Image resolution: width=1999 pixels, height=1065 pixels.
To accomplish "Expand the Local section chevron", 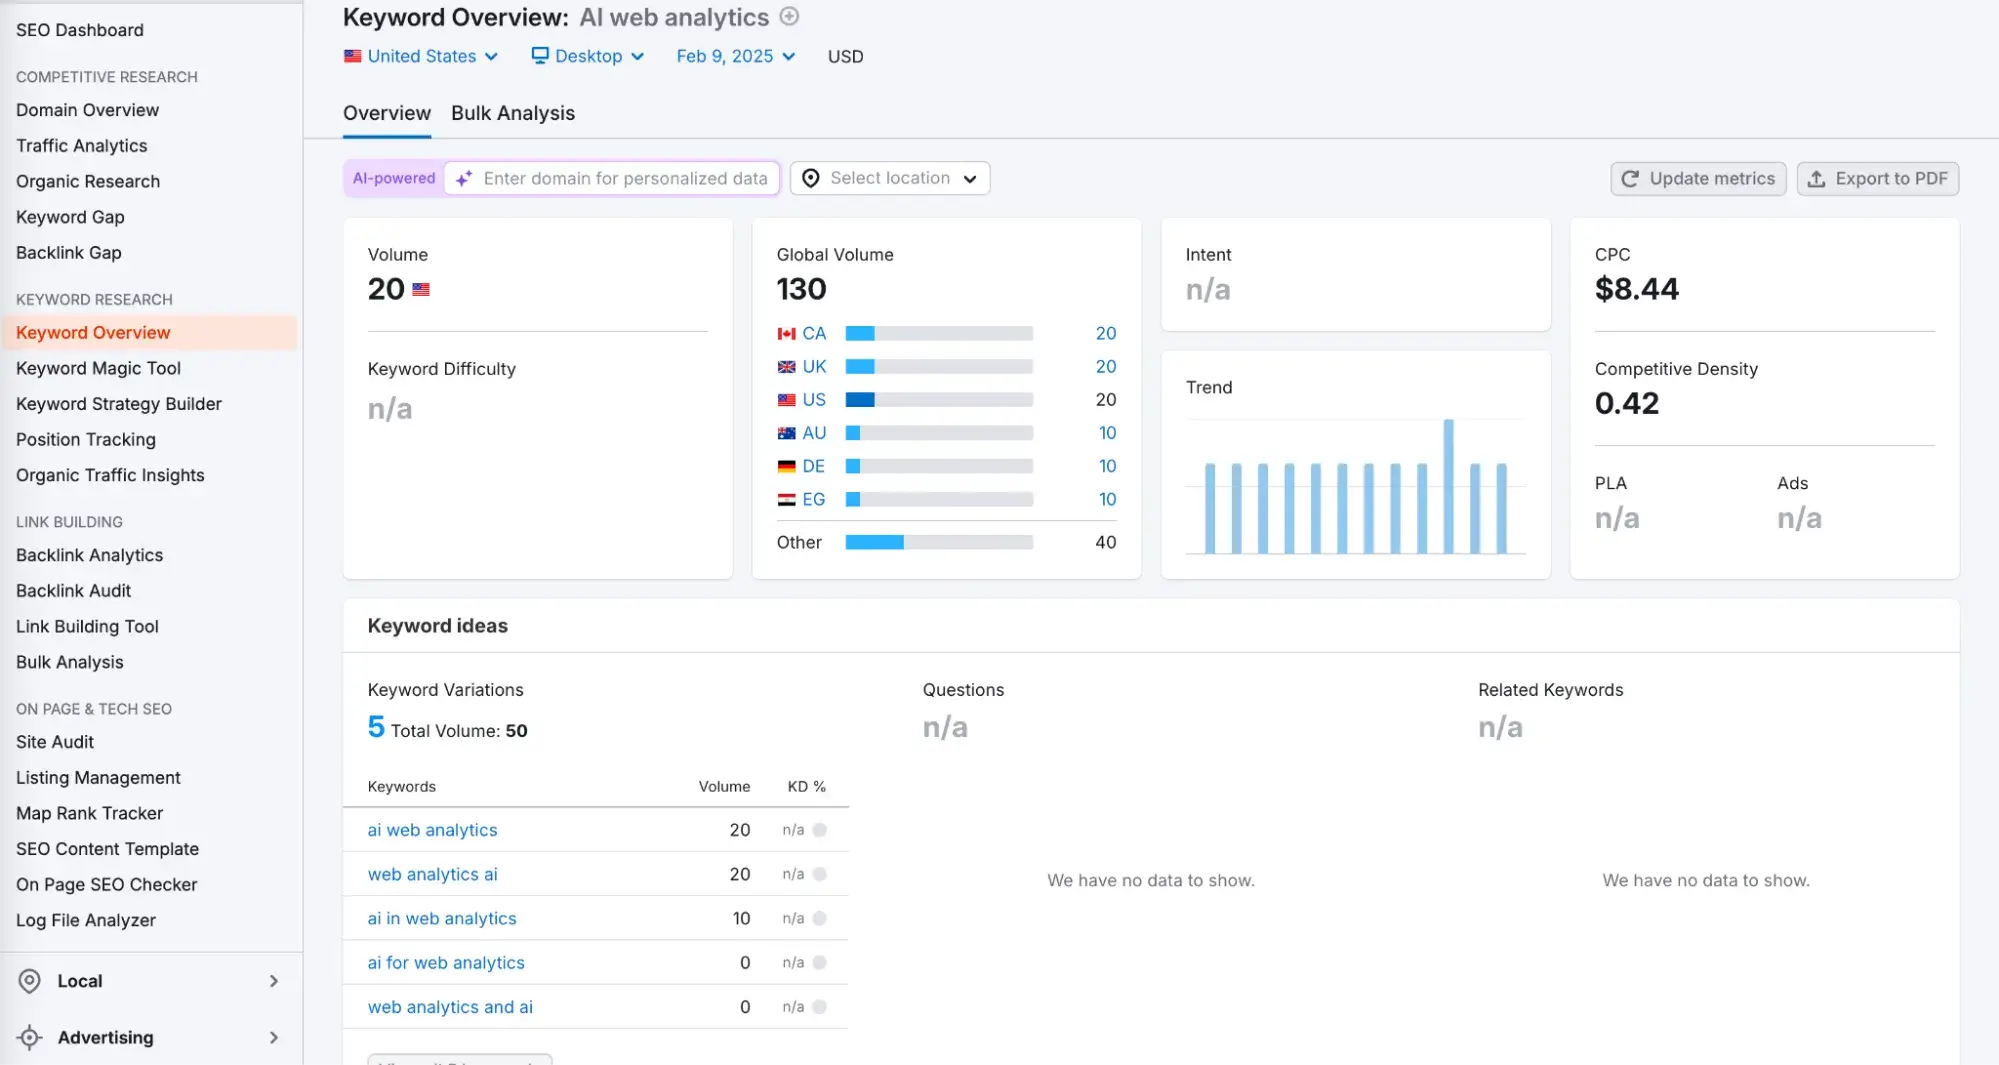I will coord(273,981).
